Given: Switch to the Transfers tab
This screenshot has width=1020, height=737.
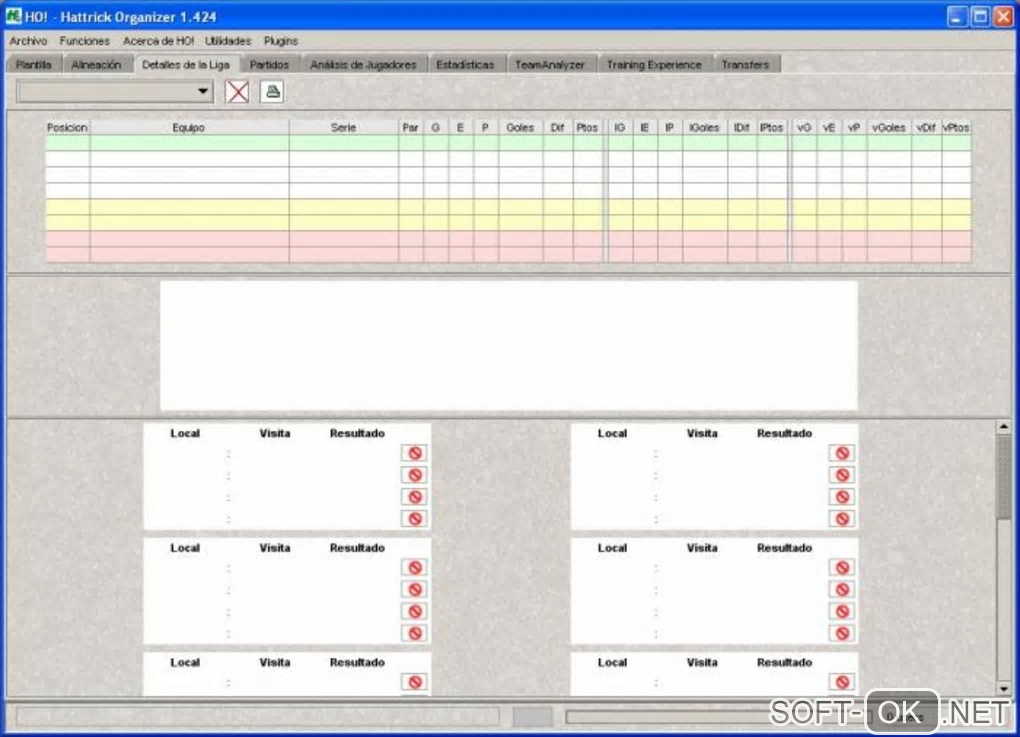Looking at the screenshot, I should tap(745, 64).
